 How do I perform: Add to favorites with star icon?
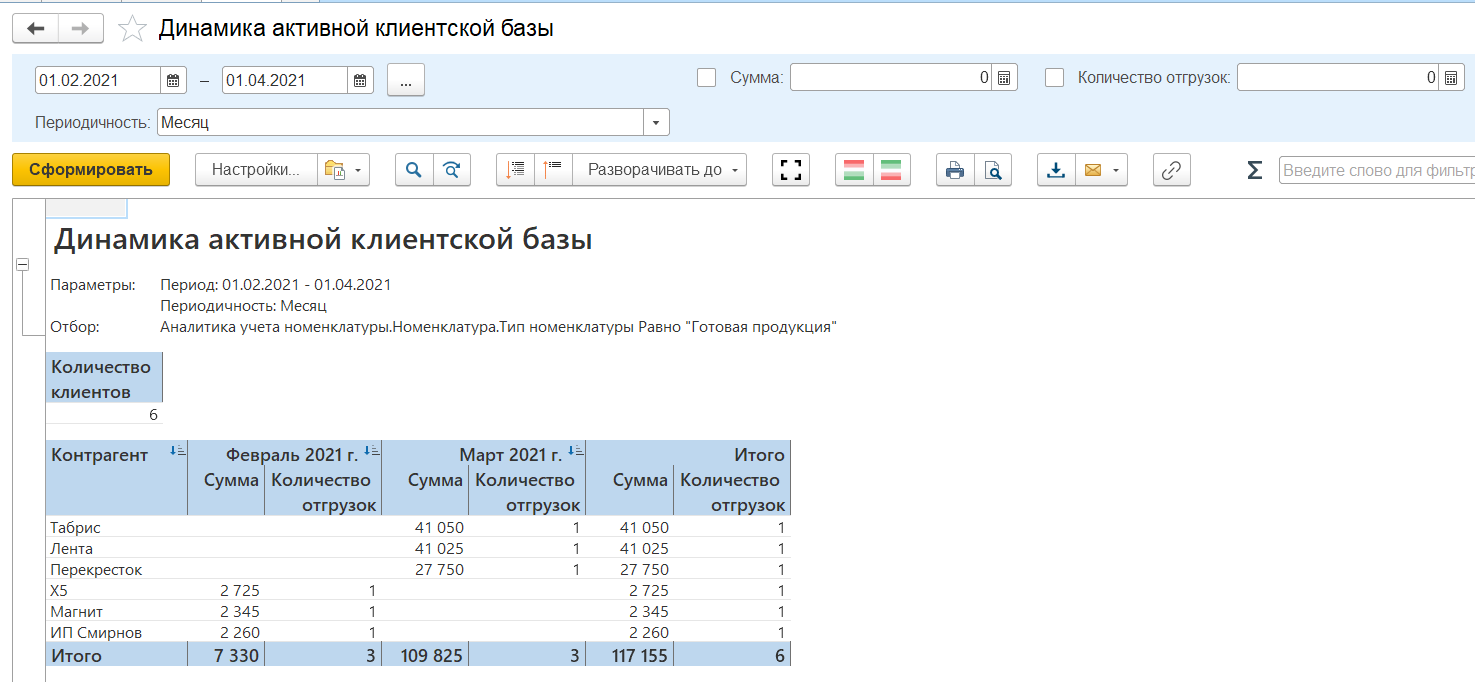pyautogui.click(x=132, y=29)
